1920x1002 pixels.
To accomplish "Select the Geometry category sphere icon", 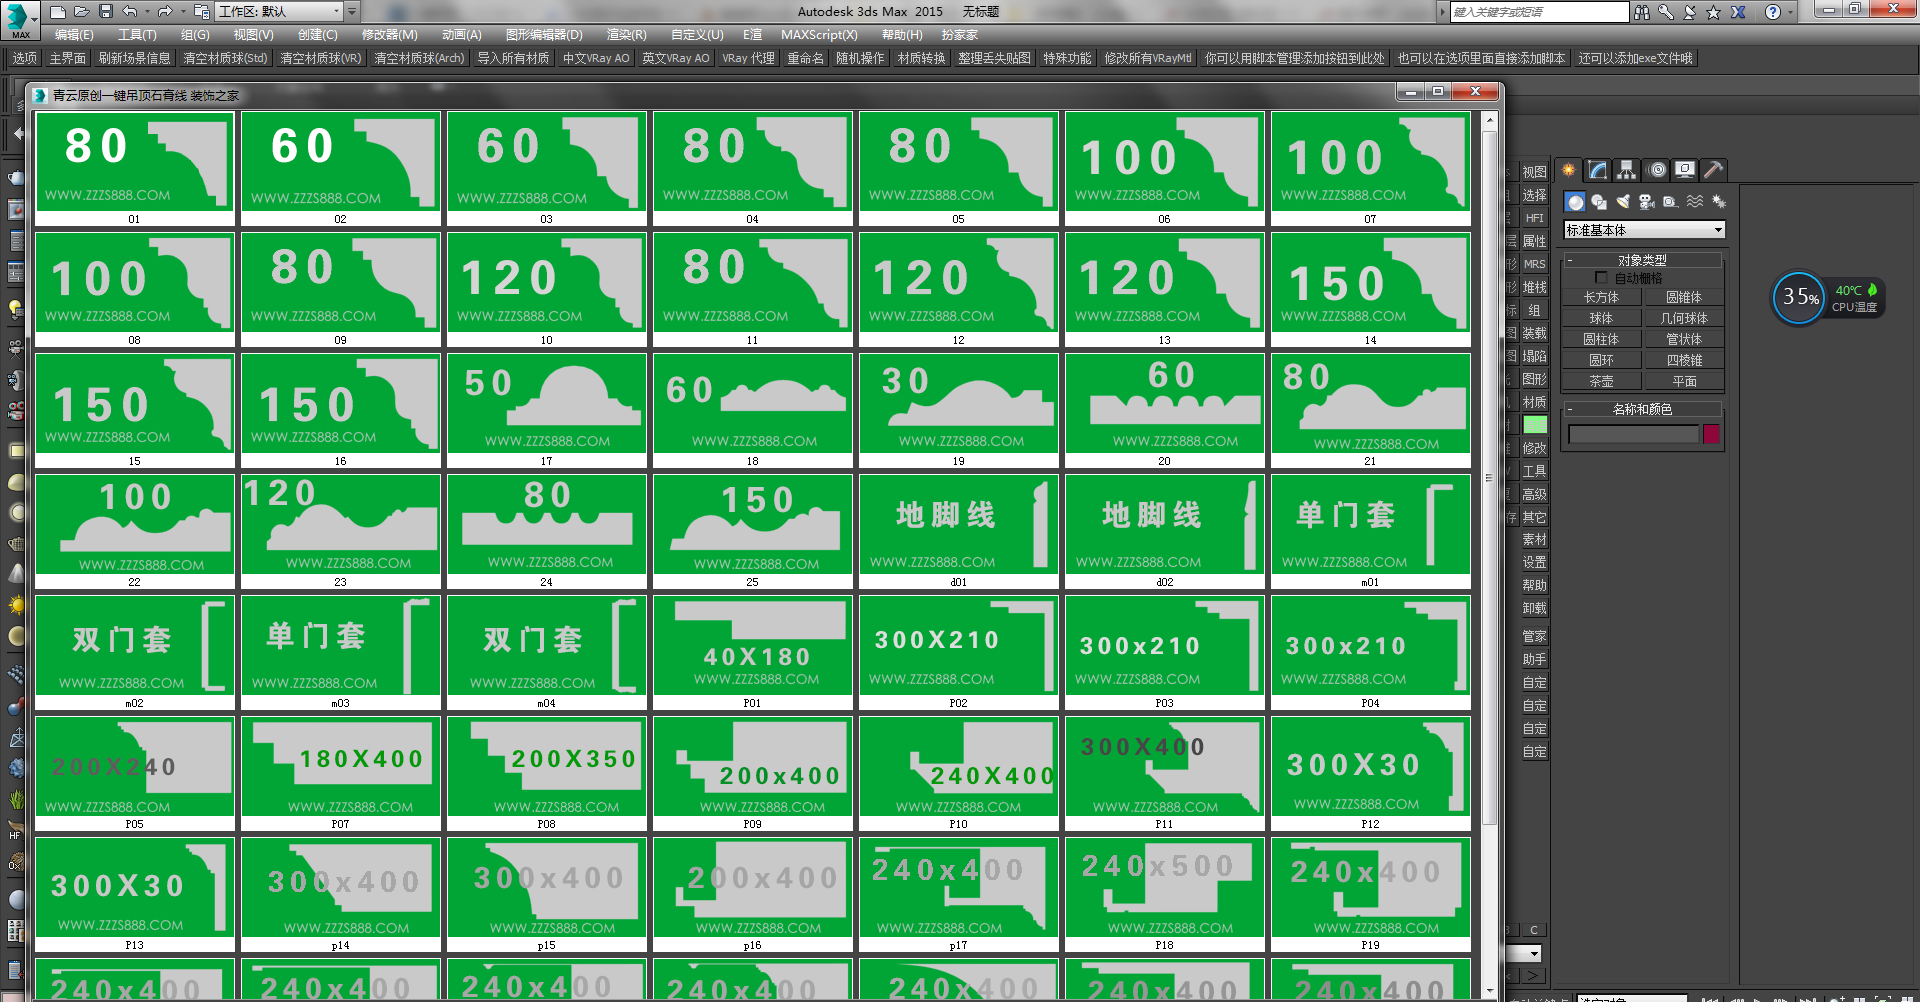I will click(x=1575, y=202).
